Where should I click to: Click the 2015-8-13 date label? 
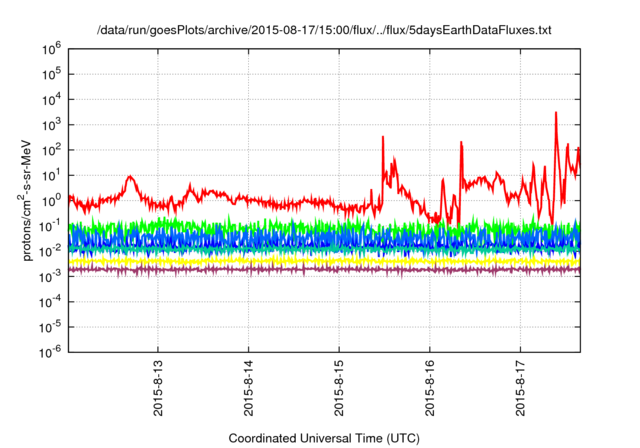tap(158, 388)
